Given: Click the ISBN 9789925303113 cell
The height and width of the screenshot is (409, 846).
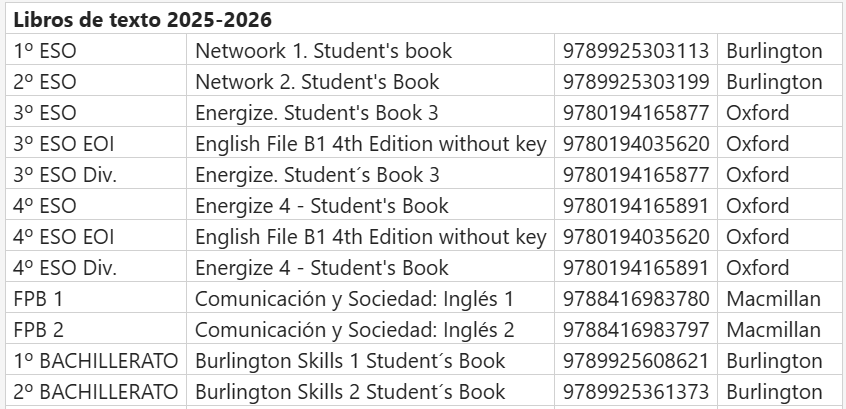Looking at the screenshot, I should 636,51.
